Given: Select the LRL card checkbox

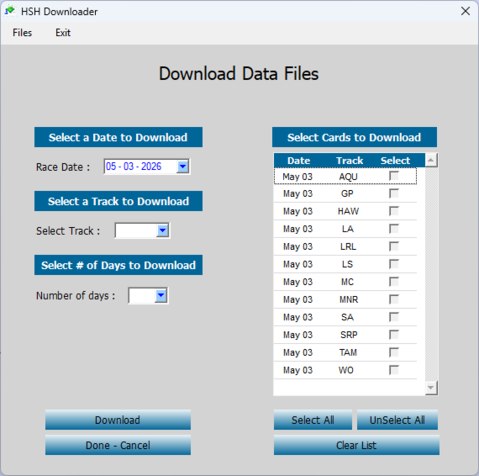Looking at the screenshot, I should (x=394, y=246).
